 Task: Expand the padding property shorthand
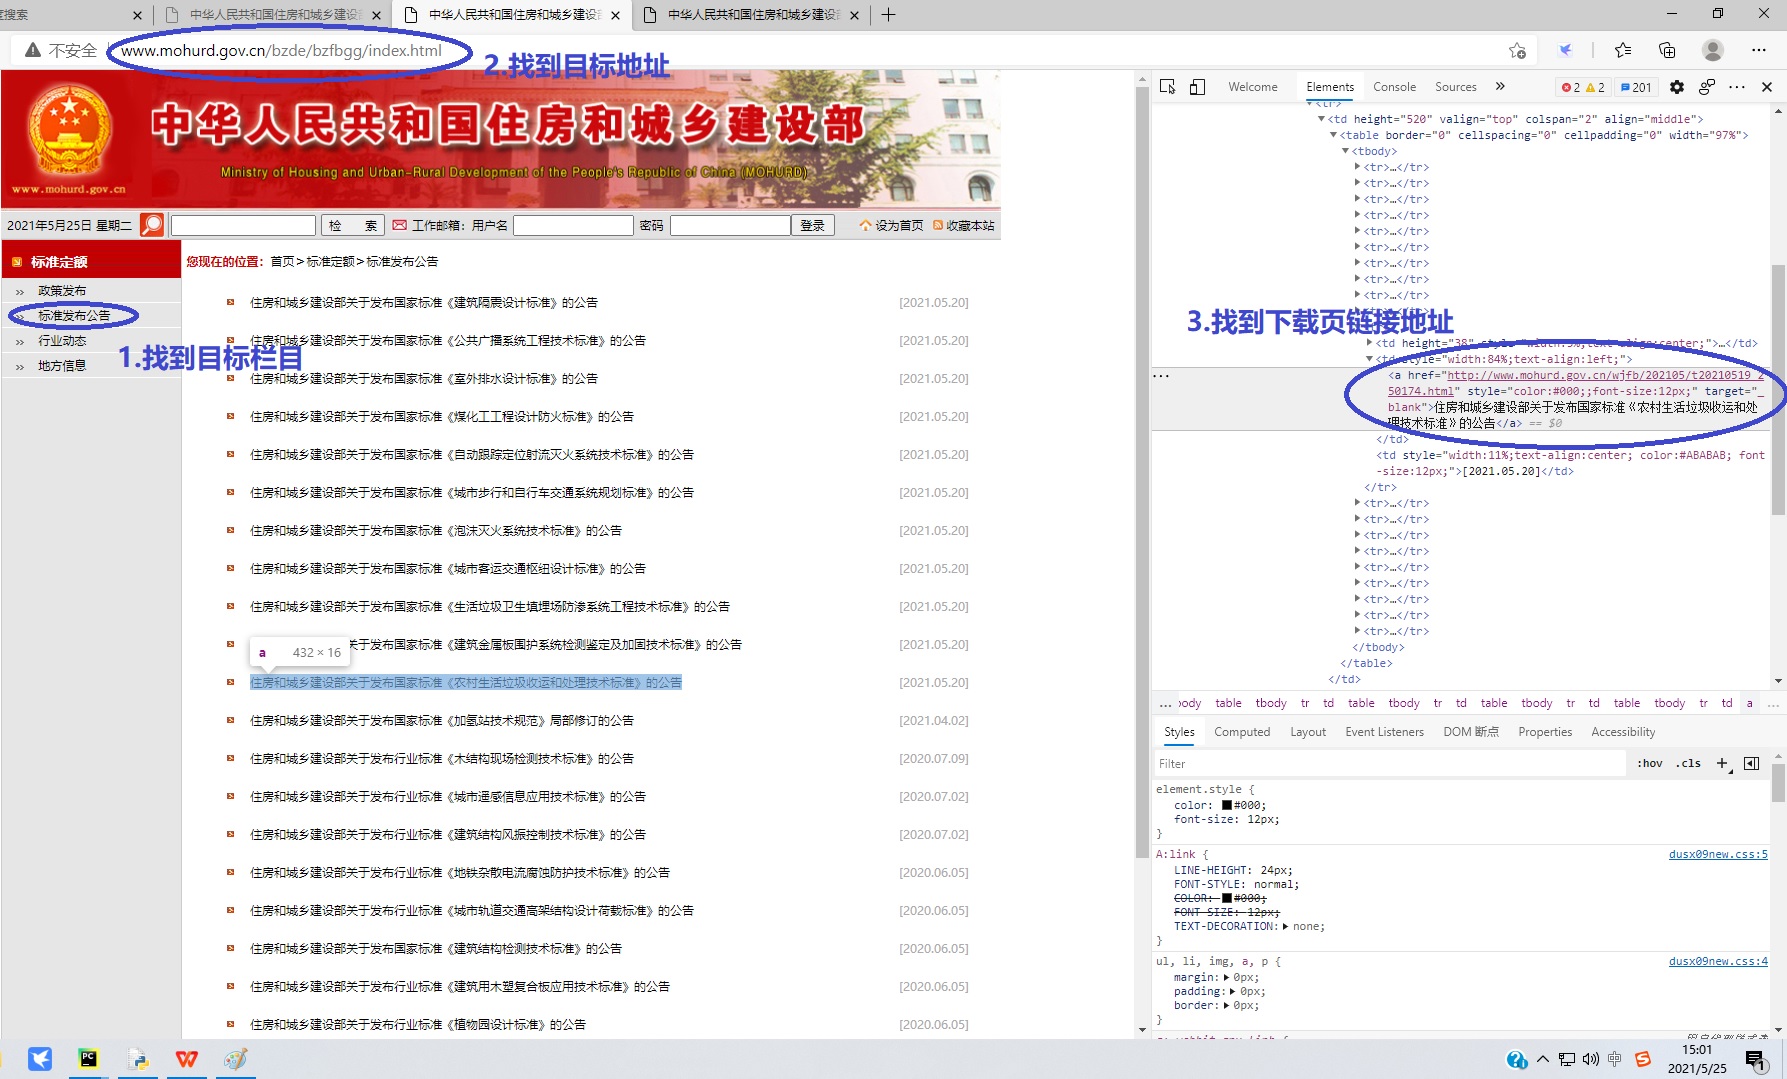(1232, 991)
